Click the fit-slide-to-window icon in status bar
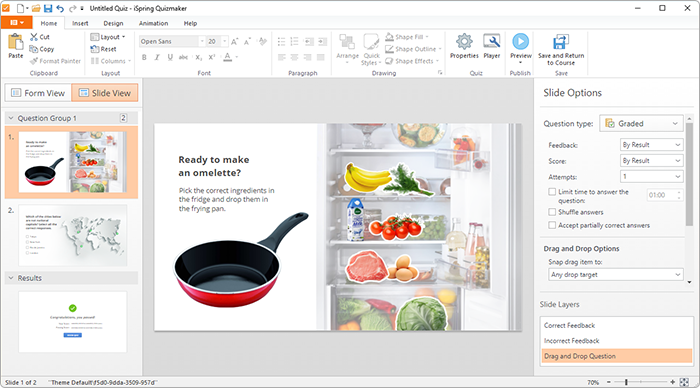This screenshot has width=700, height=388. 684,382
